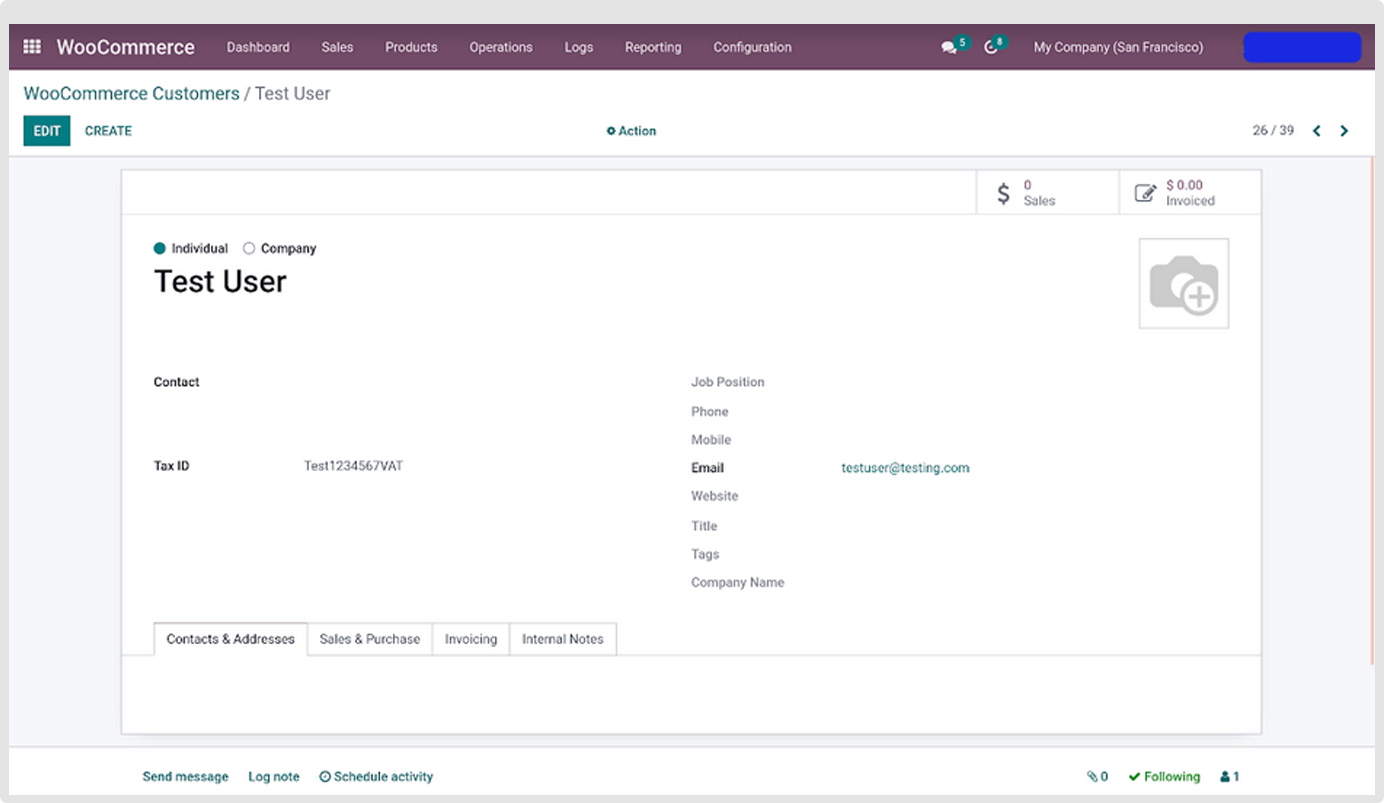Click the WooCommerce app title
This screenshot has height=803, width=1384.
[125, 47]
